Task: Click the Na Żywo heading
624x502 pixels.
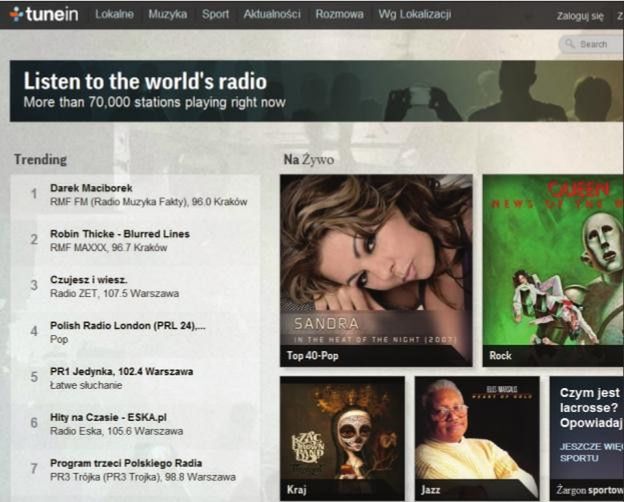Action: pos(309,160)
